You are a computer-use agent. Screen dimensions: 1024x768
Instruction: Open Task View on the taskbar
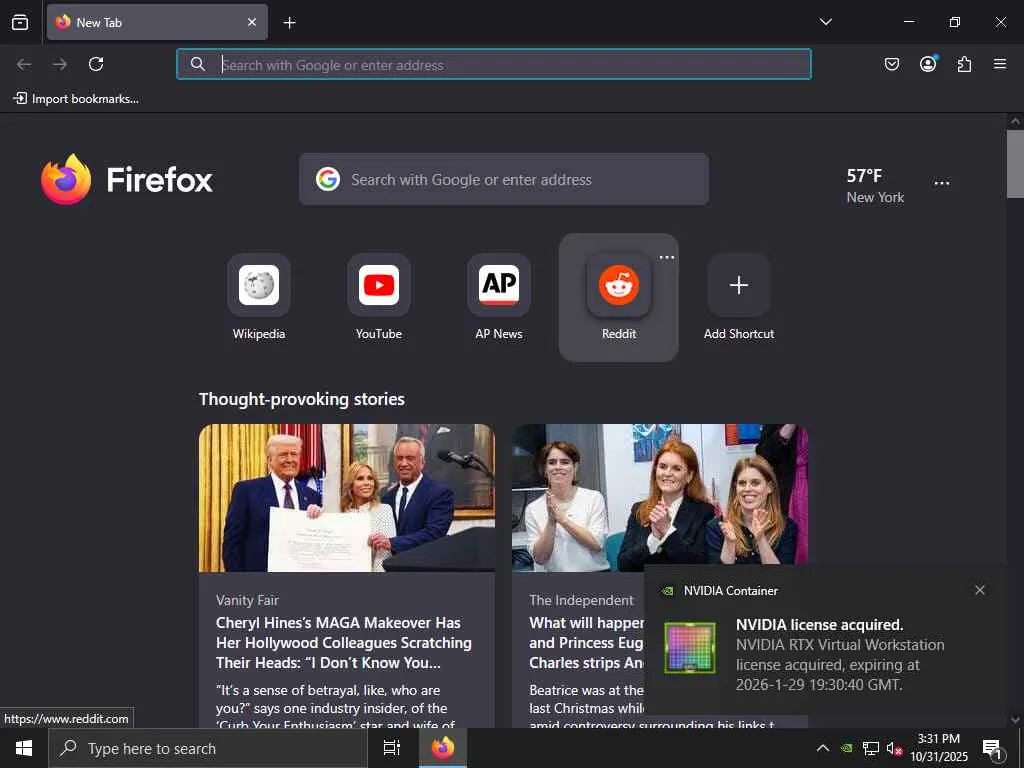tap(391, 748)
